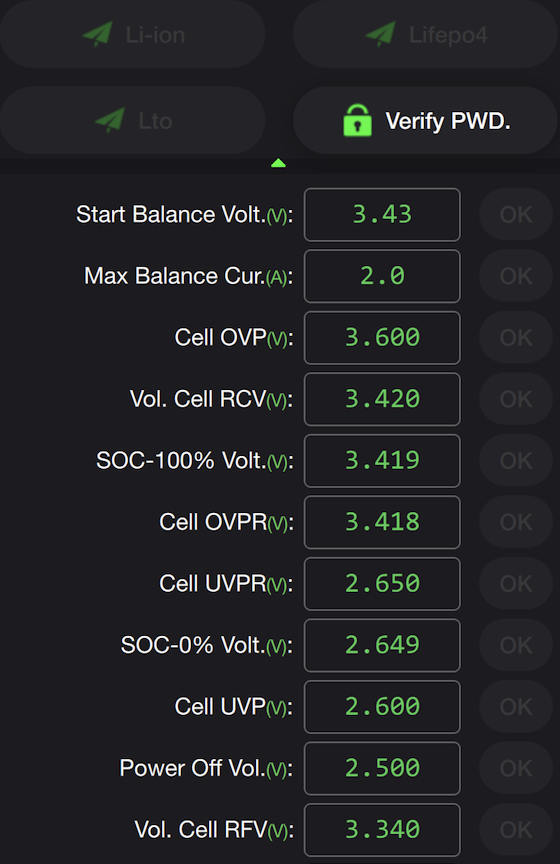Click the green padlock icon
560x864 pixels.
(357, 120)
